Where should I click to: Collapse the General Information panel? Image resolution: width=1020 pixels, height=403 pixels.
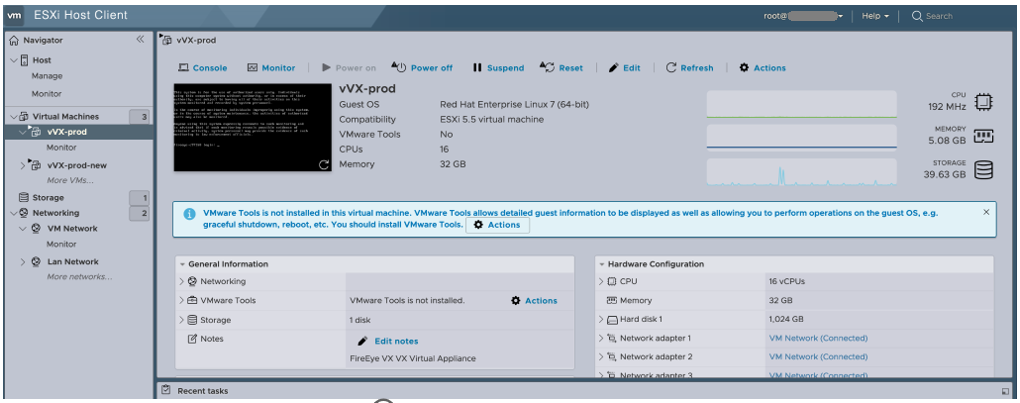[x=181, y=265]
